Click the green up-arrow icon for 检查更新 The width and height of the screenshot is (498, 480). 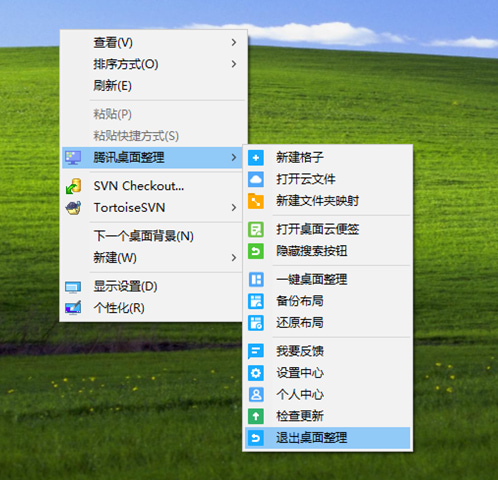coord(256,416)
